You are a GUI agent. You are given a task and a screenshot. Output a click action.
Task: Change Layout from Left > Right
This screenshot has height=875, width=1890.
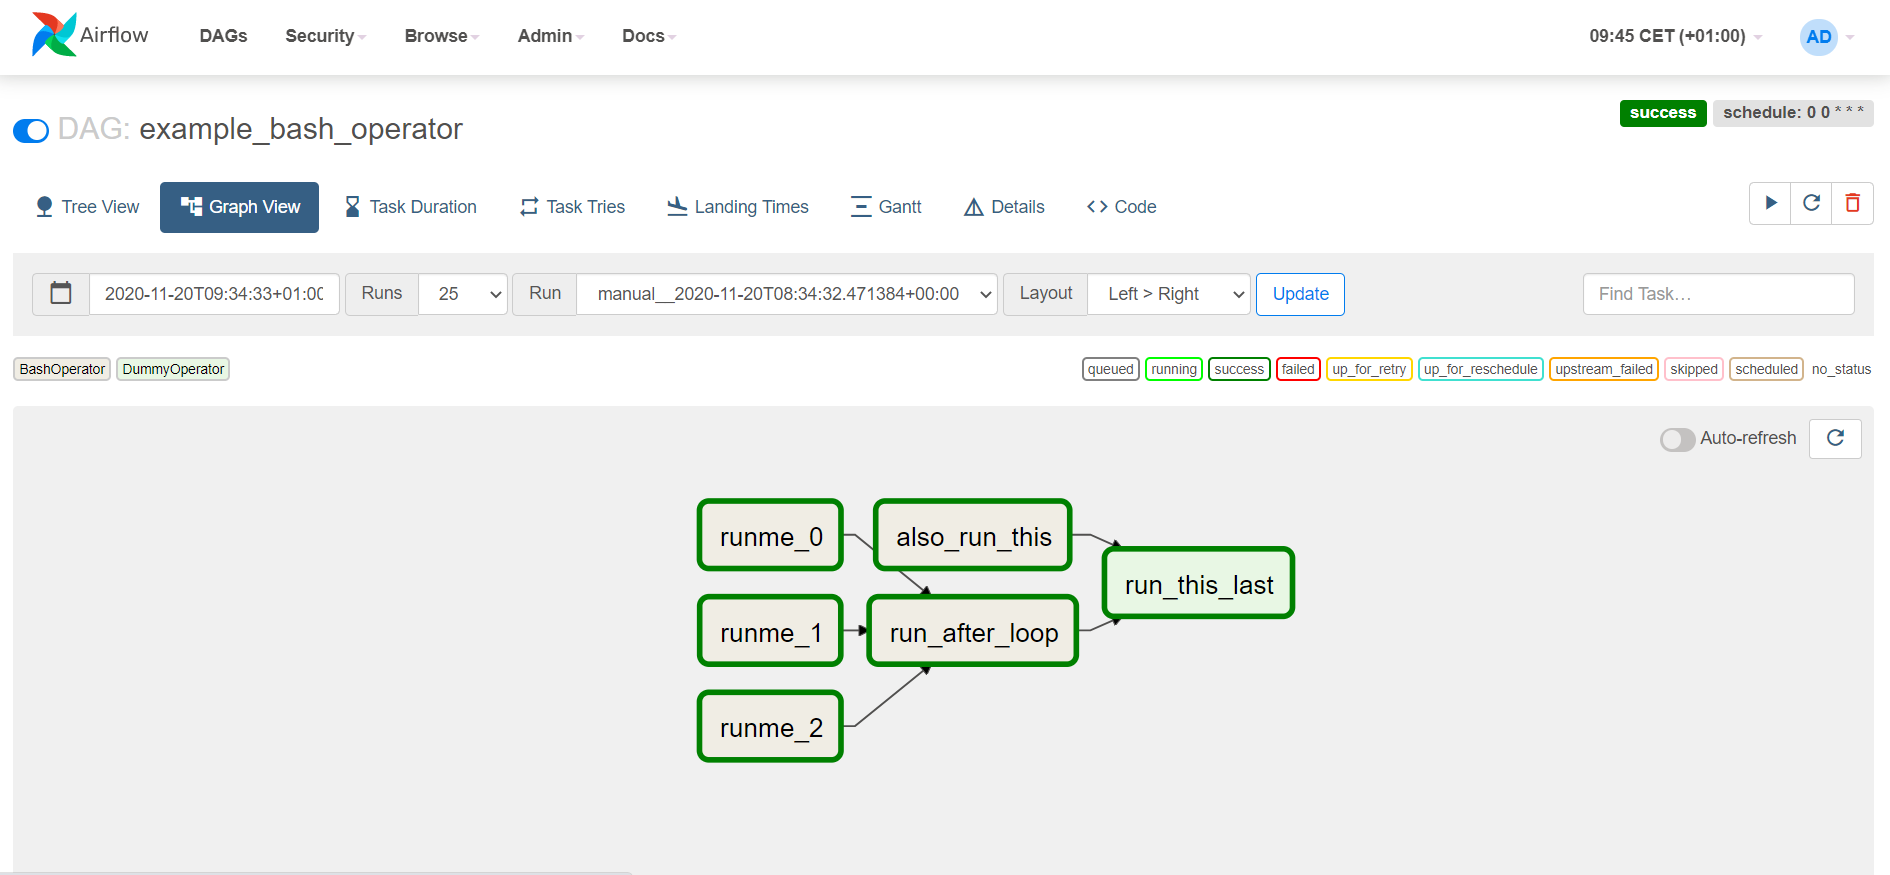pos(1168,294)
